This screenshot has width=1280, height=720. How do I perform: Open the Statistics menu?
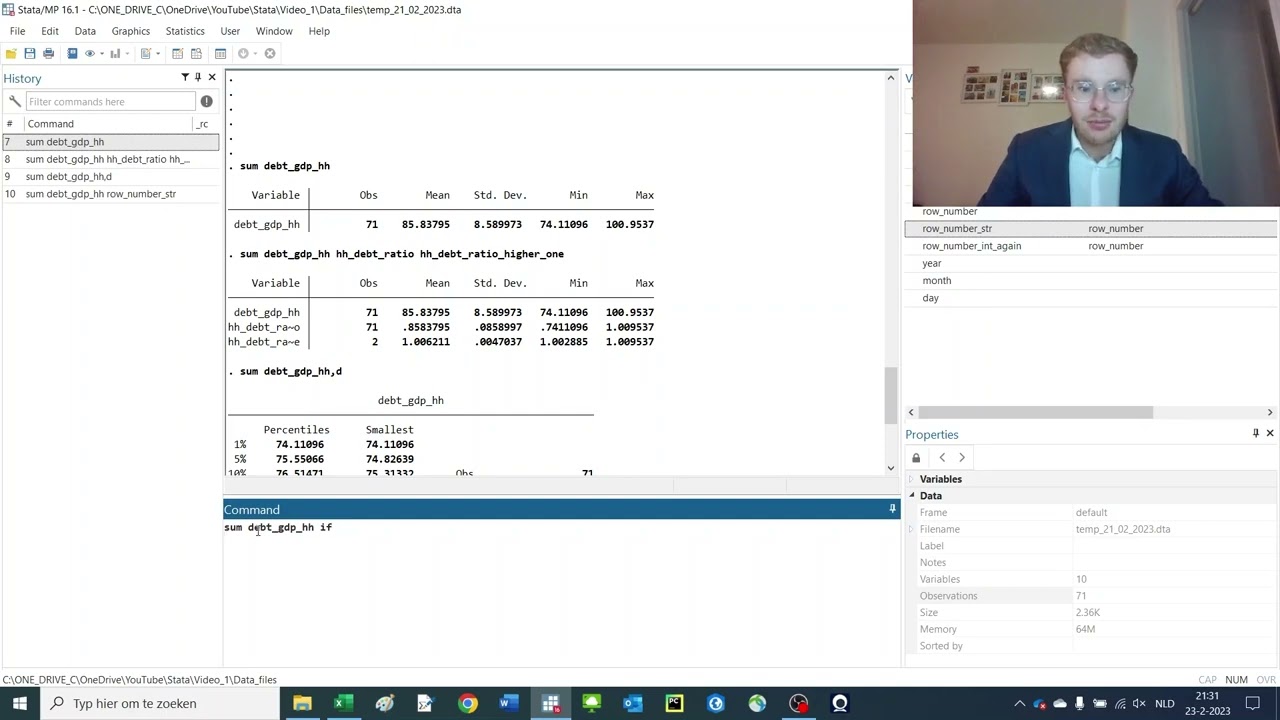coord(185,31)
